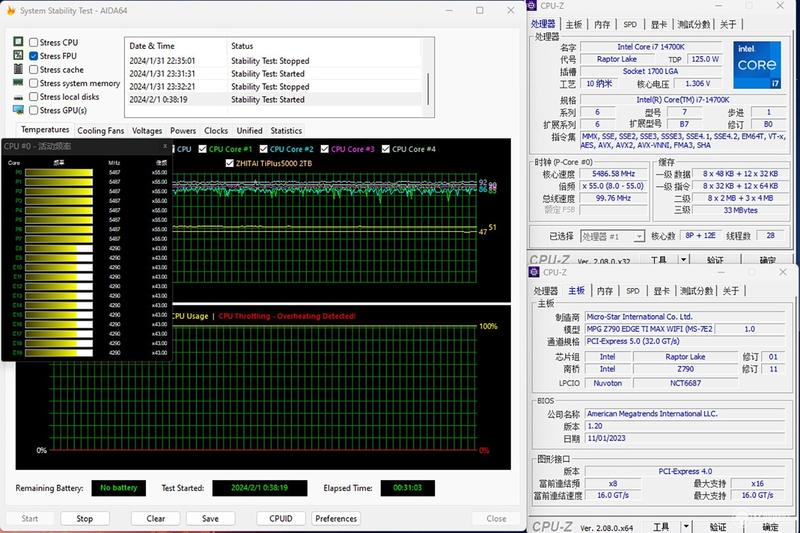Screen dimensions: 800x533
Task: Expand the tools dropdown arrow in lower CPU-Z
Action: 686,526
